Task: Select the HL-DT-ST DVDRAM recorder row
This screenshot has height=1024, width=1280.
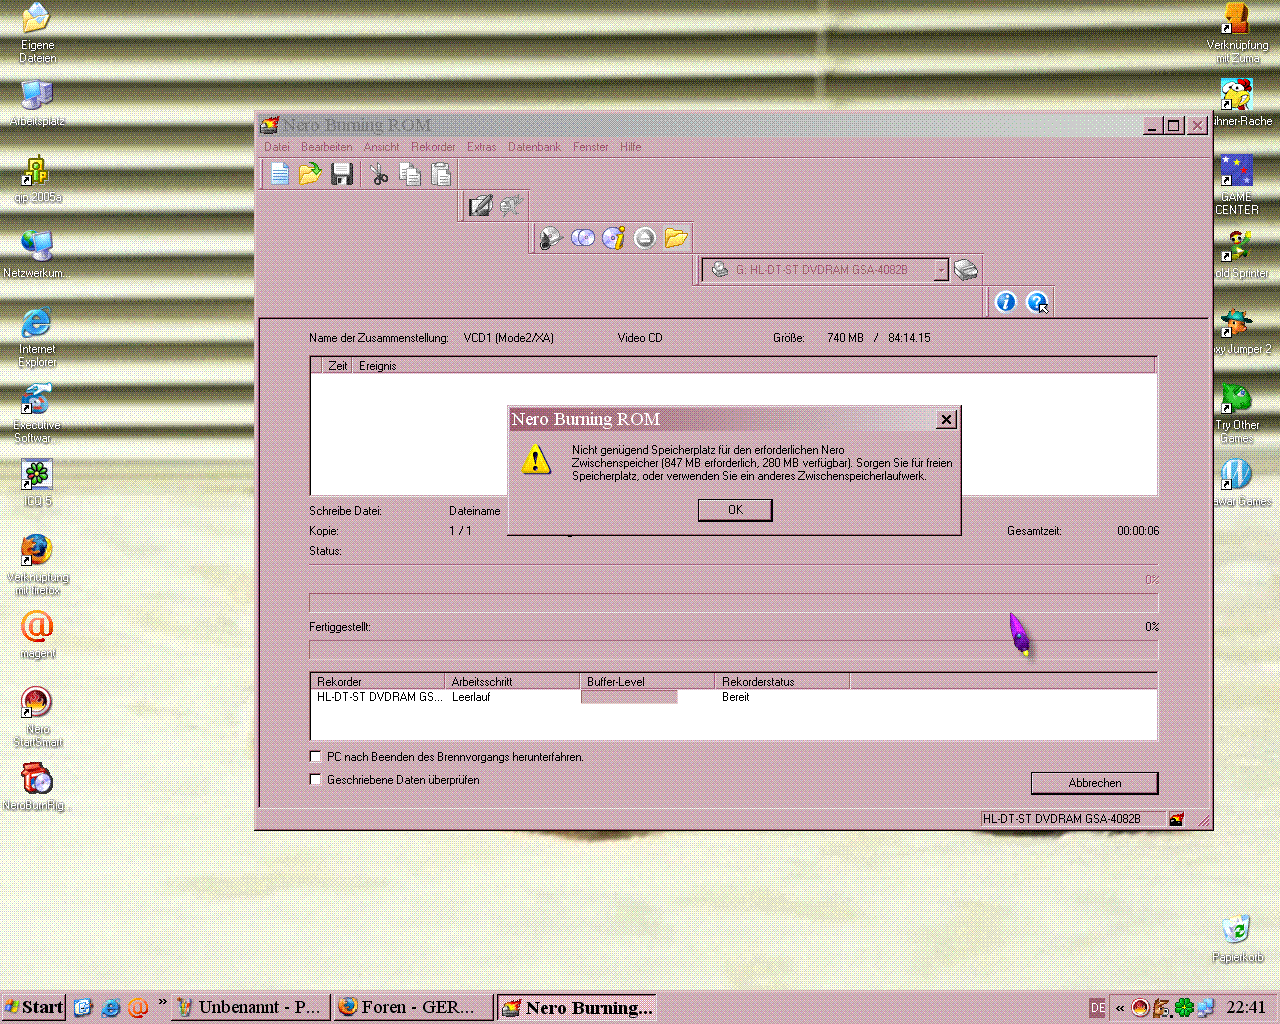Action: 734,697
